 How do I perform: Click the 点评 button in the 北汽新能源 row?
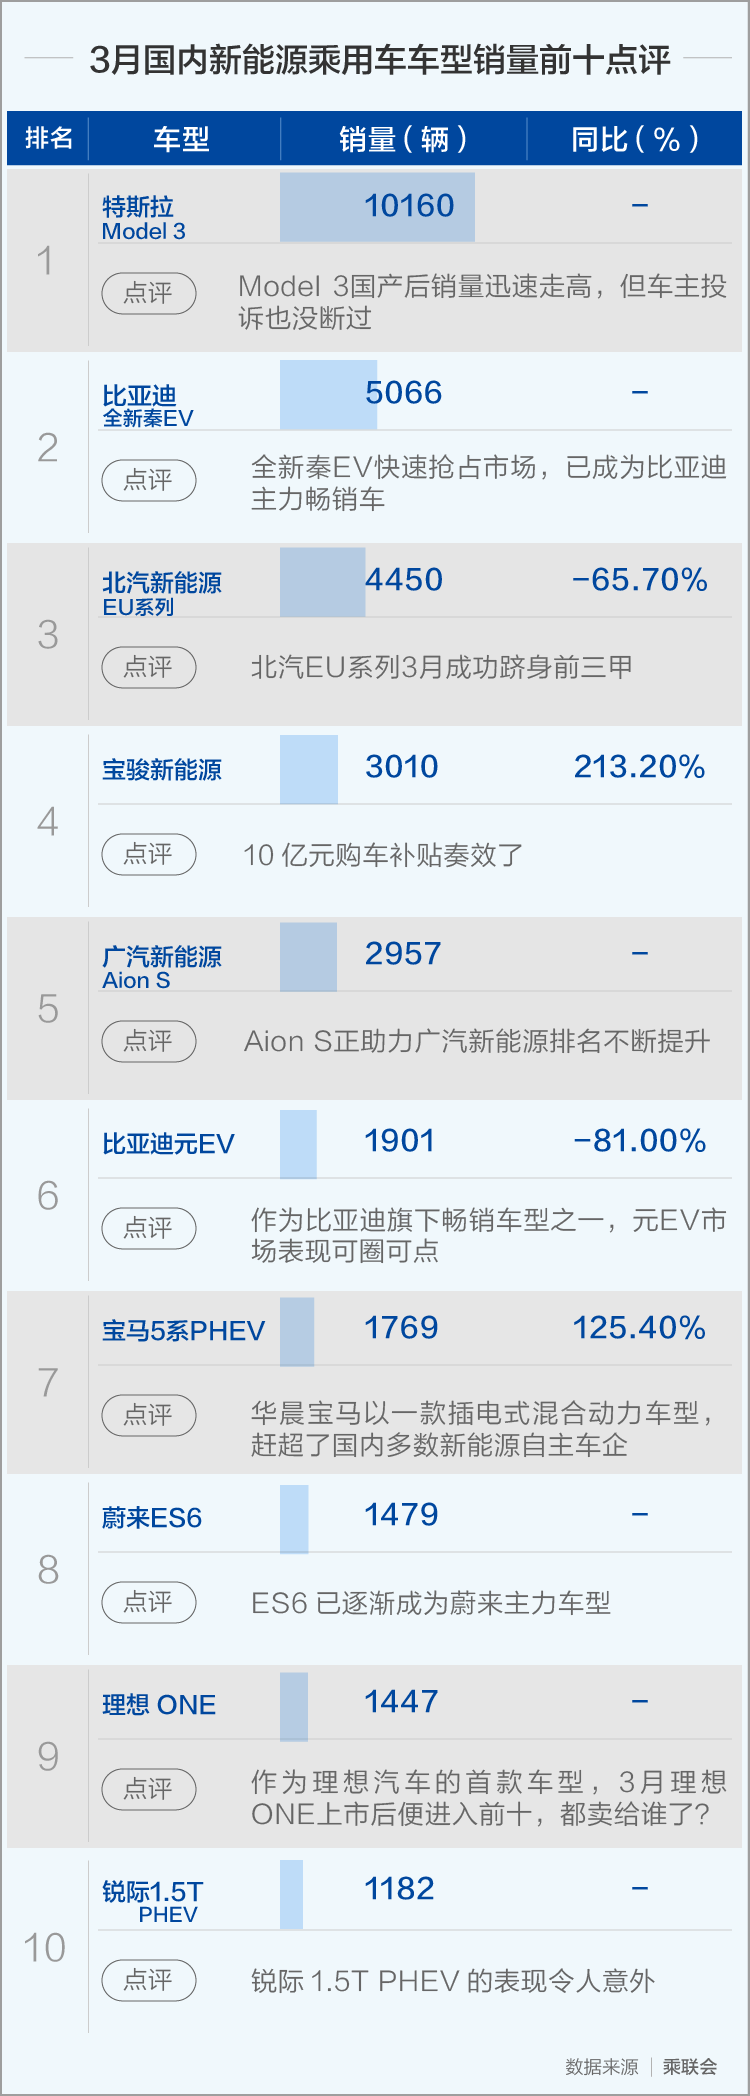149,667
